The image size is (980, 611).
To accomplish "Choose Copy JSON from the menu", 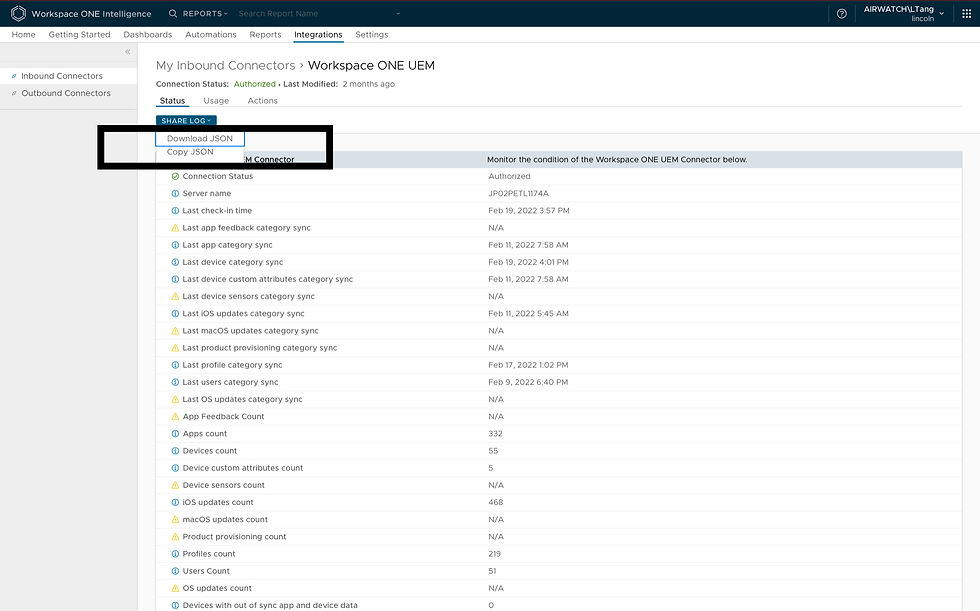I will (190, 152).
